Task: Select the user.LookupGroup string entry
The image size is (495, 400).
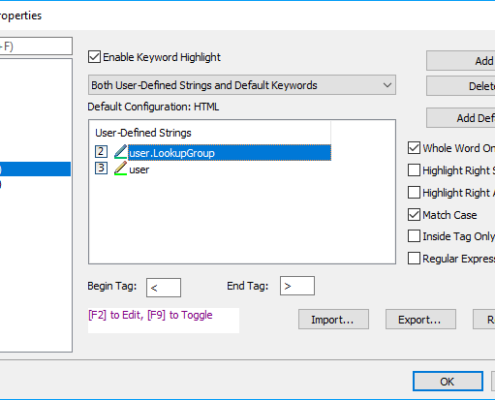Action: click(230, 153)
